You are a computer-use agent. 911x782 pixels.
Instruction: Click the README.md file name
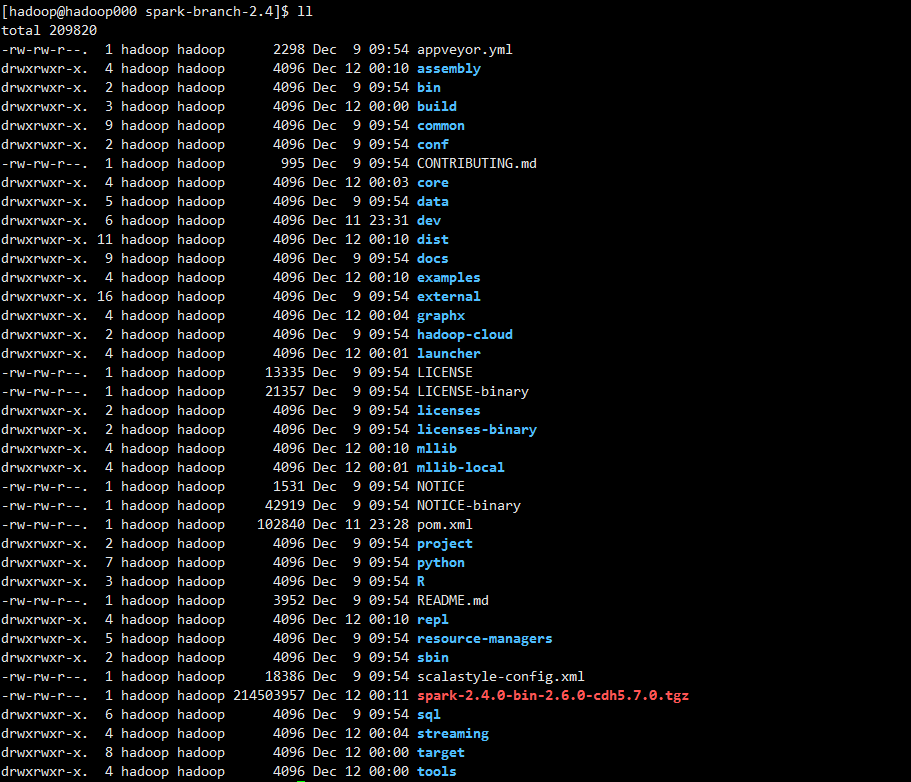[x=453, y=600]
